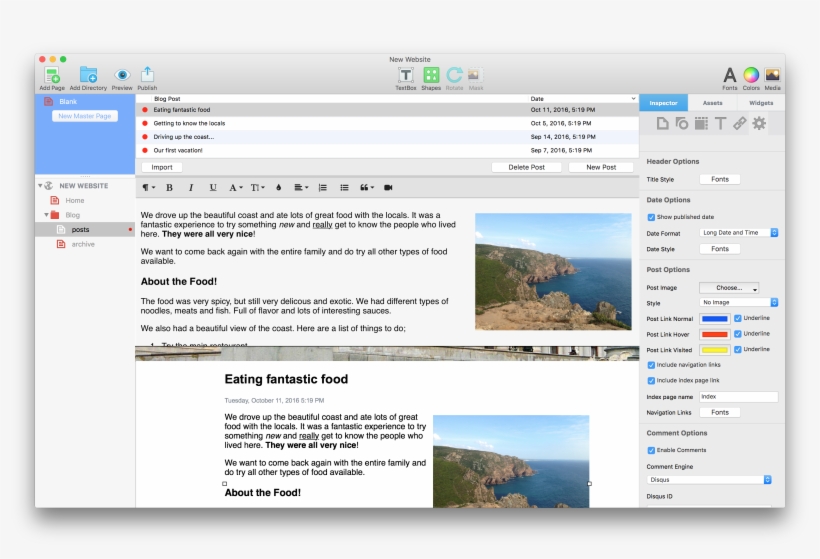Collapse the NEW WEBSITE tree
Screen dimensions: 820x559
pos(40,186)
